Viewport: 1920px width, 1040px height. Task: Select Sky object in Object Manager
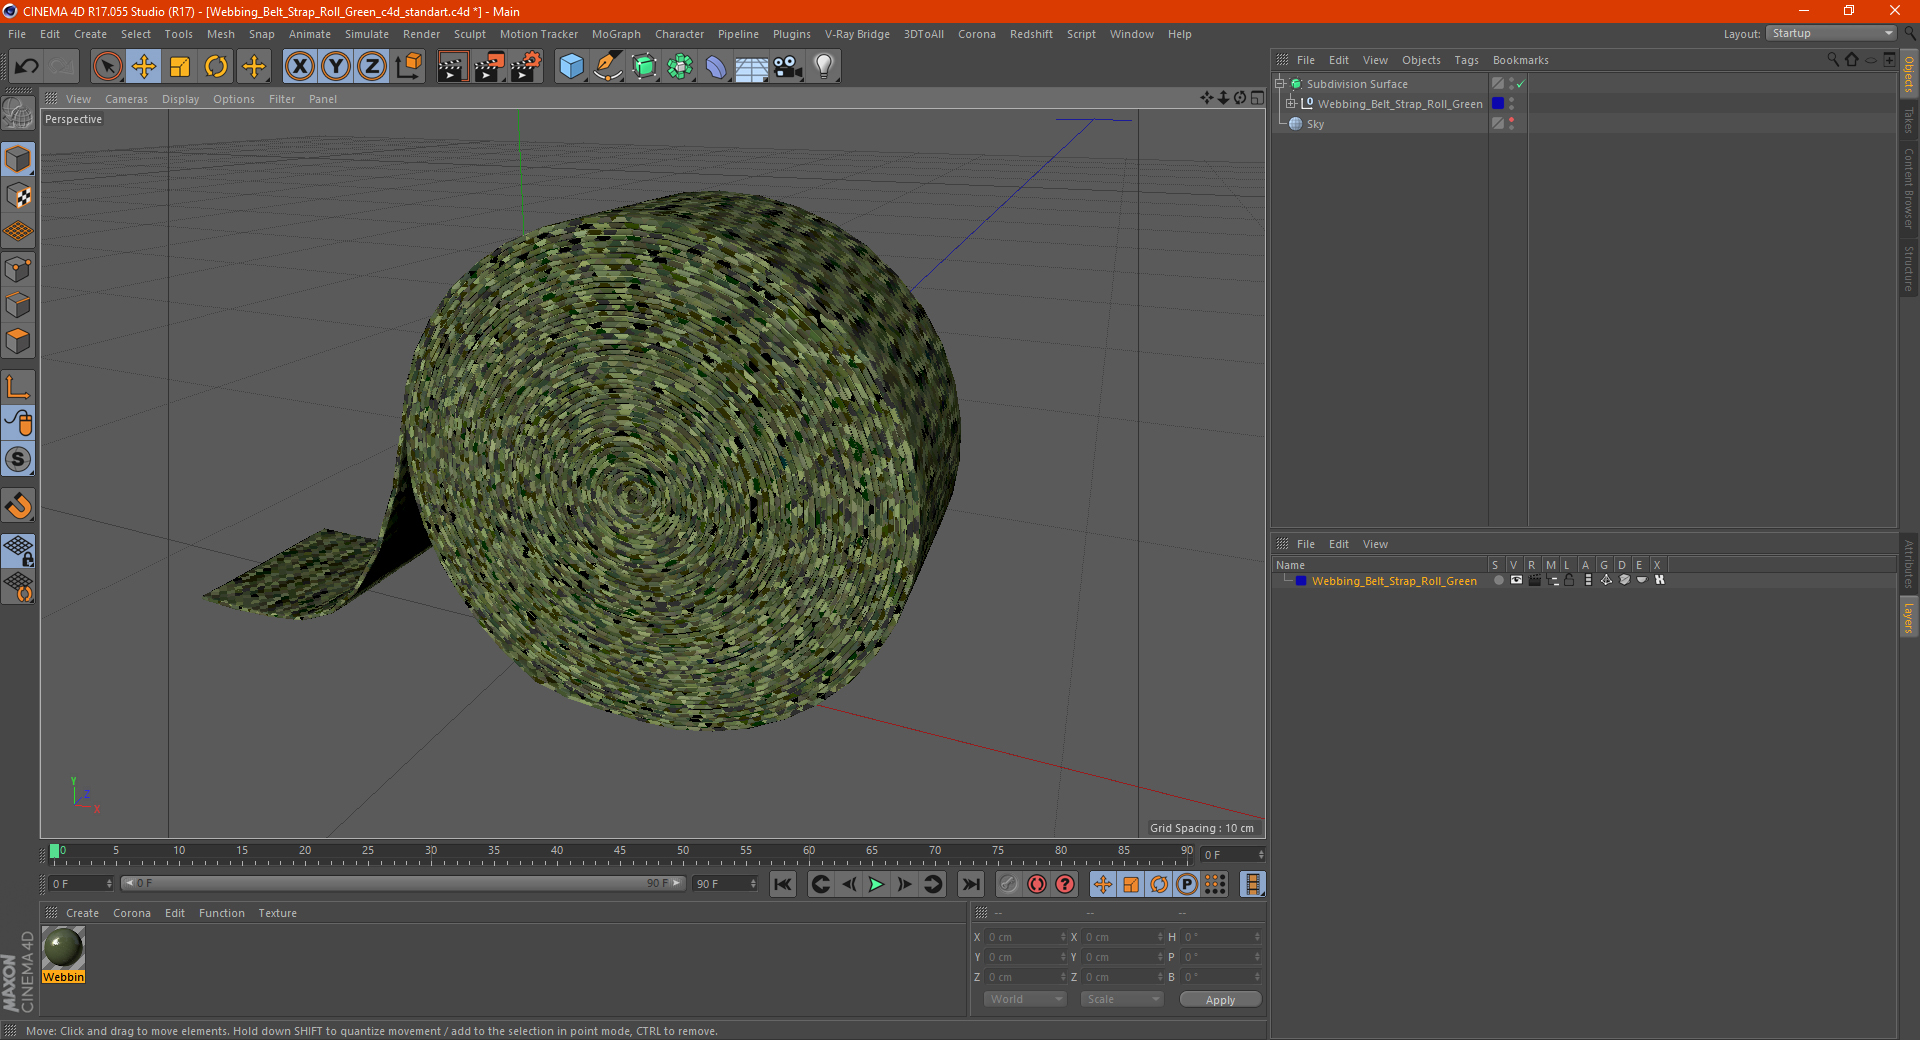1315,124
